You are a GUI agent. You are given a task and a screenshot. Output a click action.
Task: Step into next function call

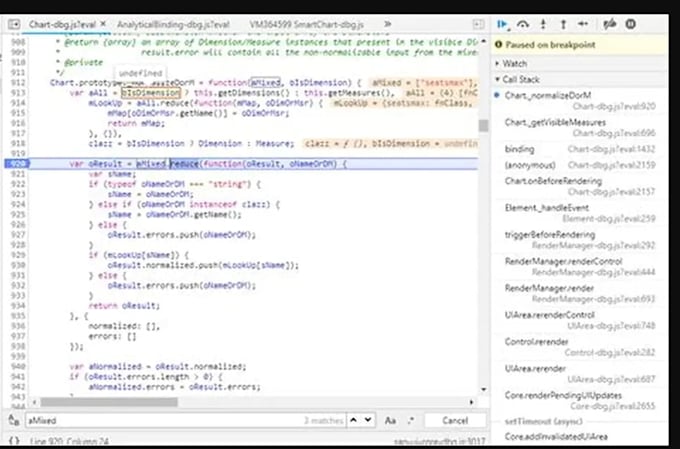point(543,24)
